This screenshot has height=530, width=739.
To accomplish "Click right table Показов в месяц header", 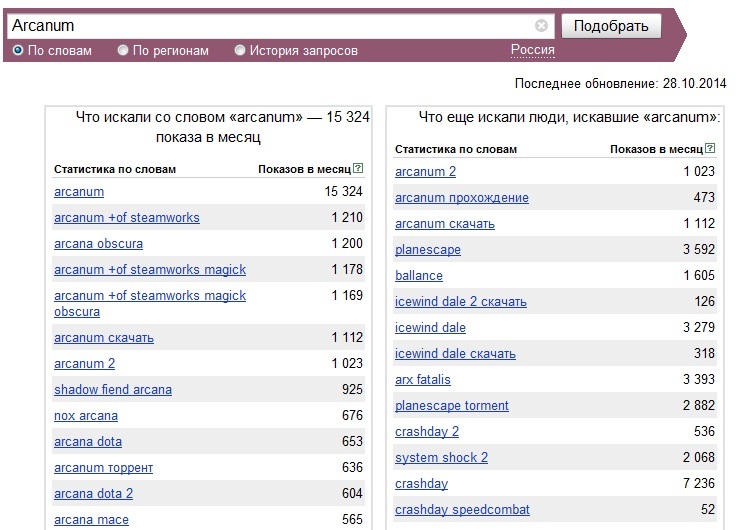I will 656,149.
